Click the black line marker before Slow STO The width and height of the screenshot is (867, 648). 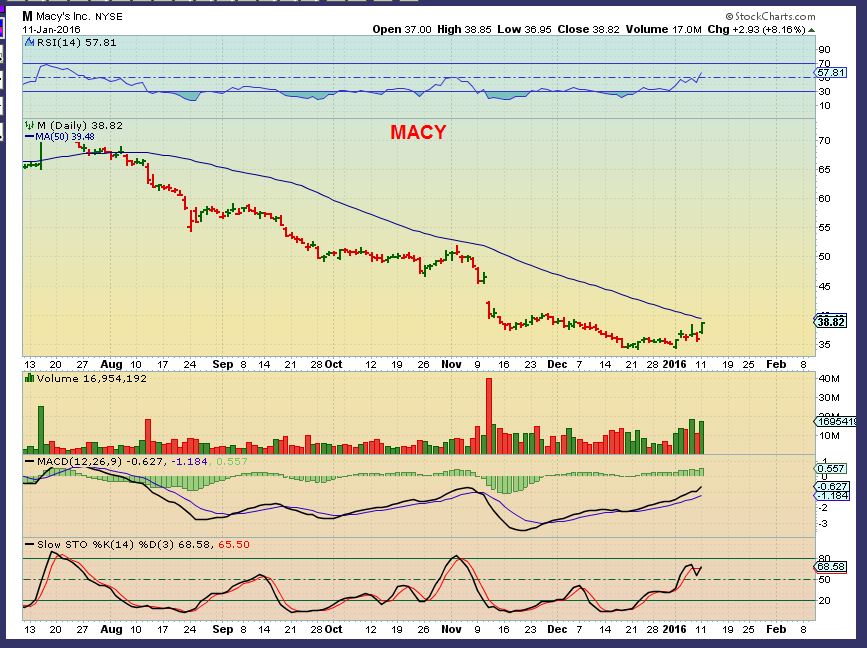[x=29, y=545]
